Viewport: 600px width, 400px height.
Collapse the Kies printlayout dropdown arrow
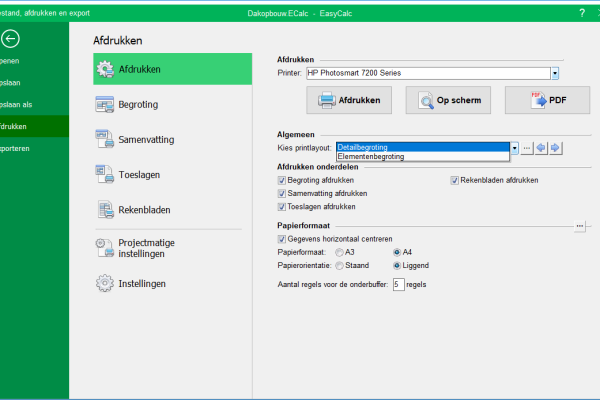point(515,148)
